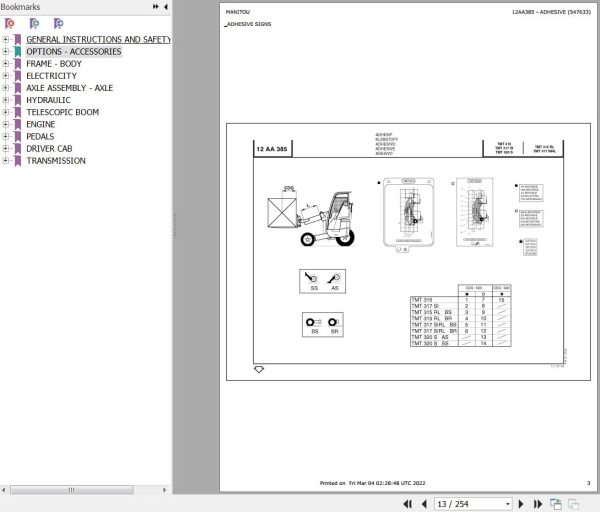
Task: Click the Bookmarks panel title
Action: pyautogui.click(x=20, y=7)
